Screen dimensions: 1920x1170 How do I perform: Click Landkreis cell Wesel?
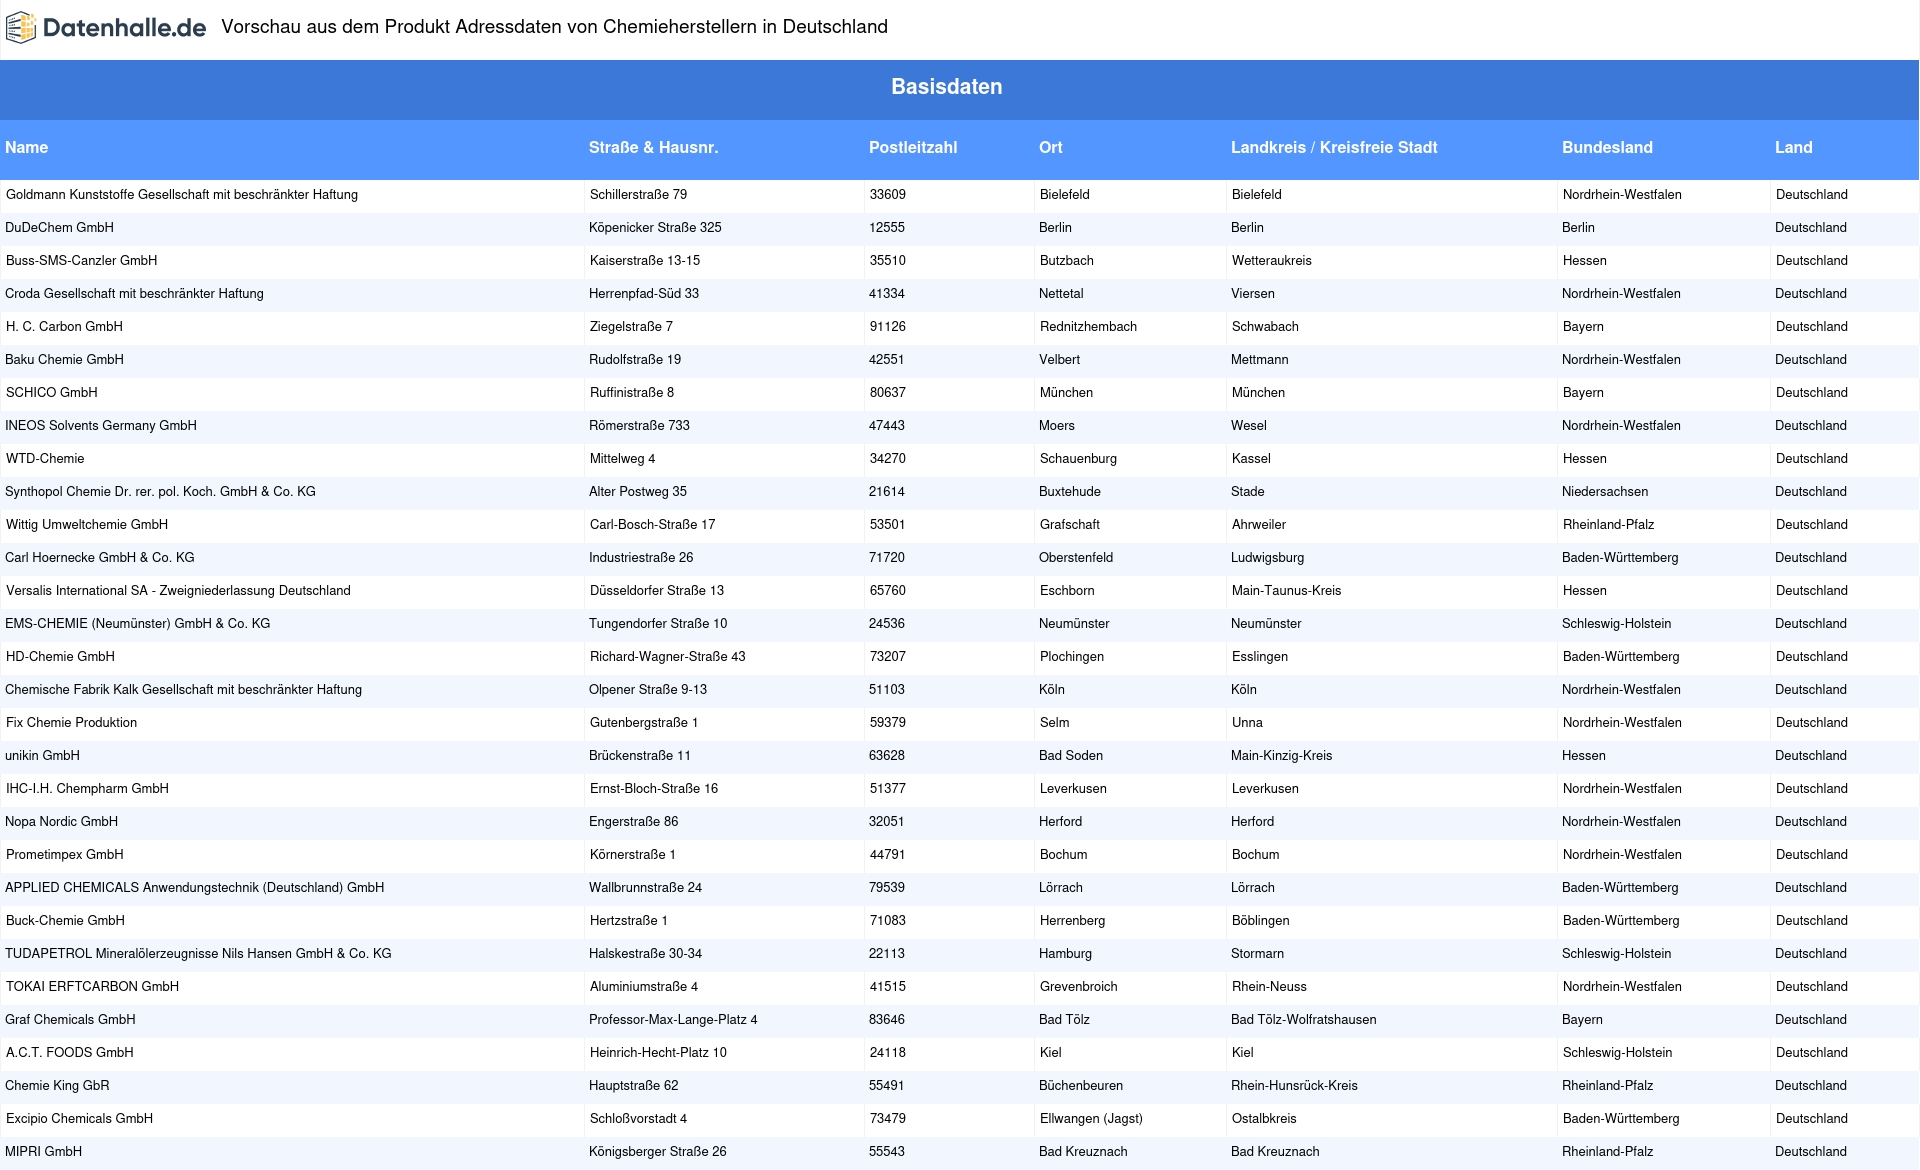[1249, 426]
